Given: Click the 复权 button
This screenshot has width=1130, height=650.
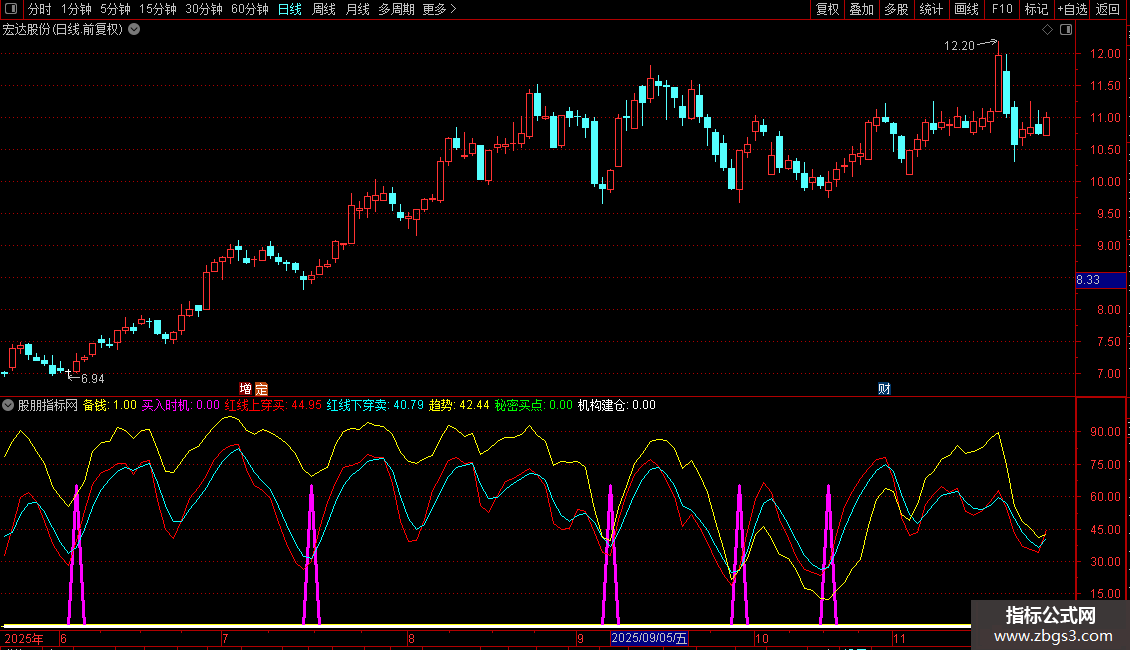Looking at the screenshot, I should coord(827,10).
